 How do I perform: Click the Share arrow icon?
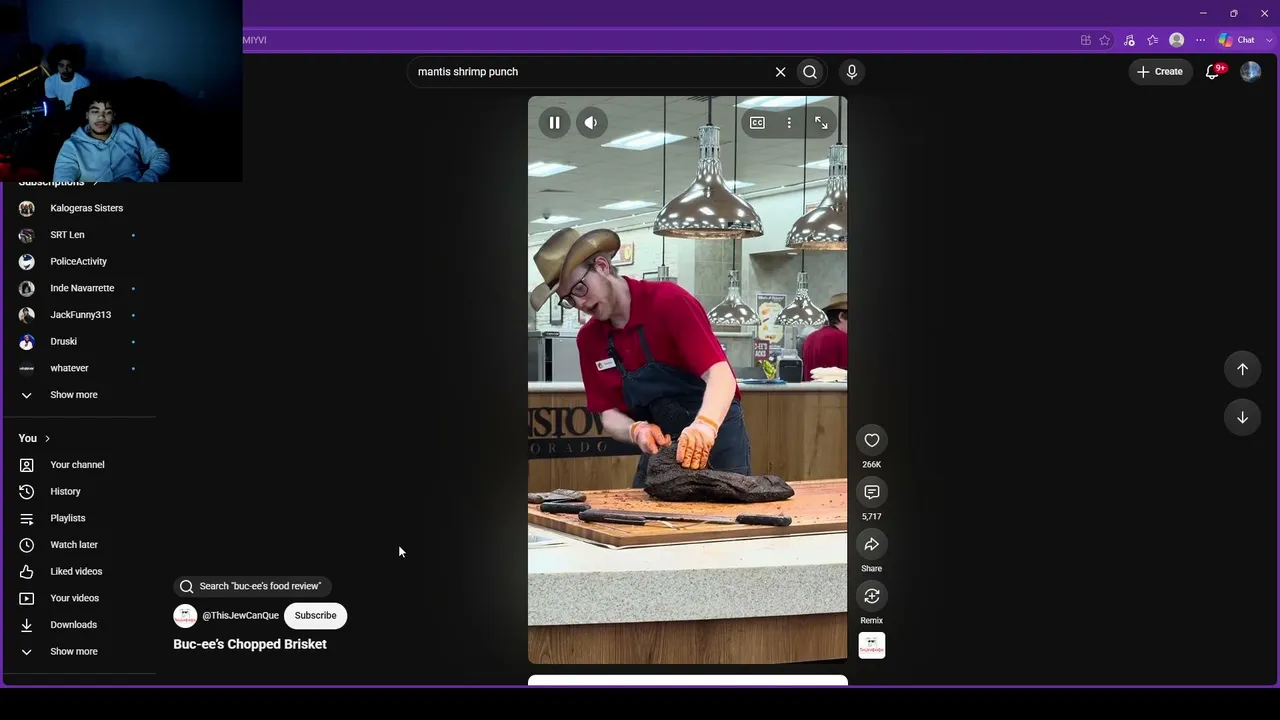coord(872,544)
